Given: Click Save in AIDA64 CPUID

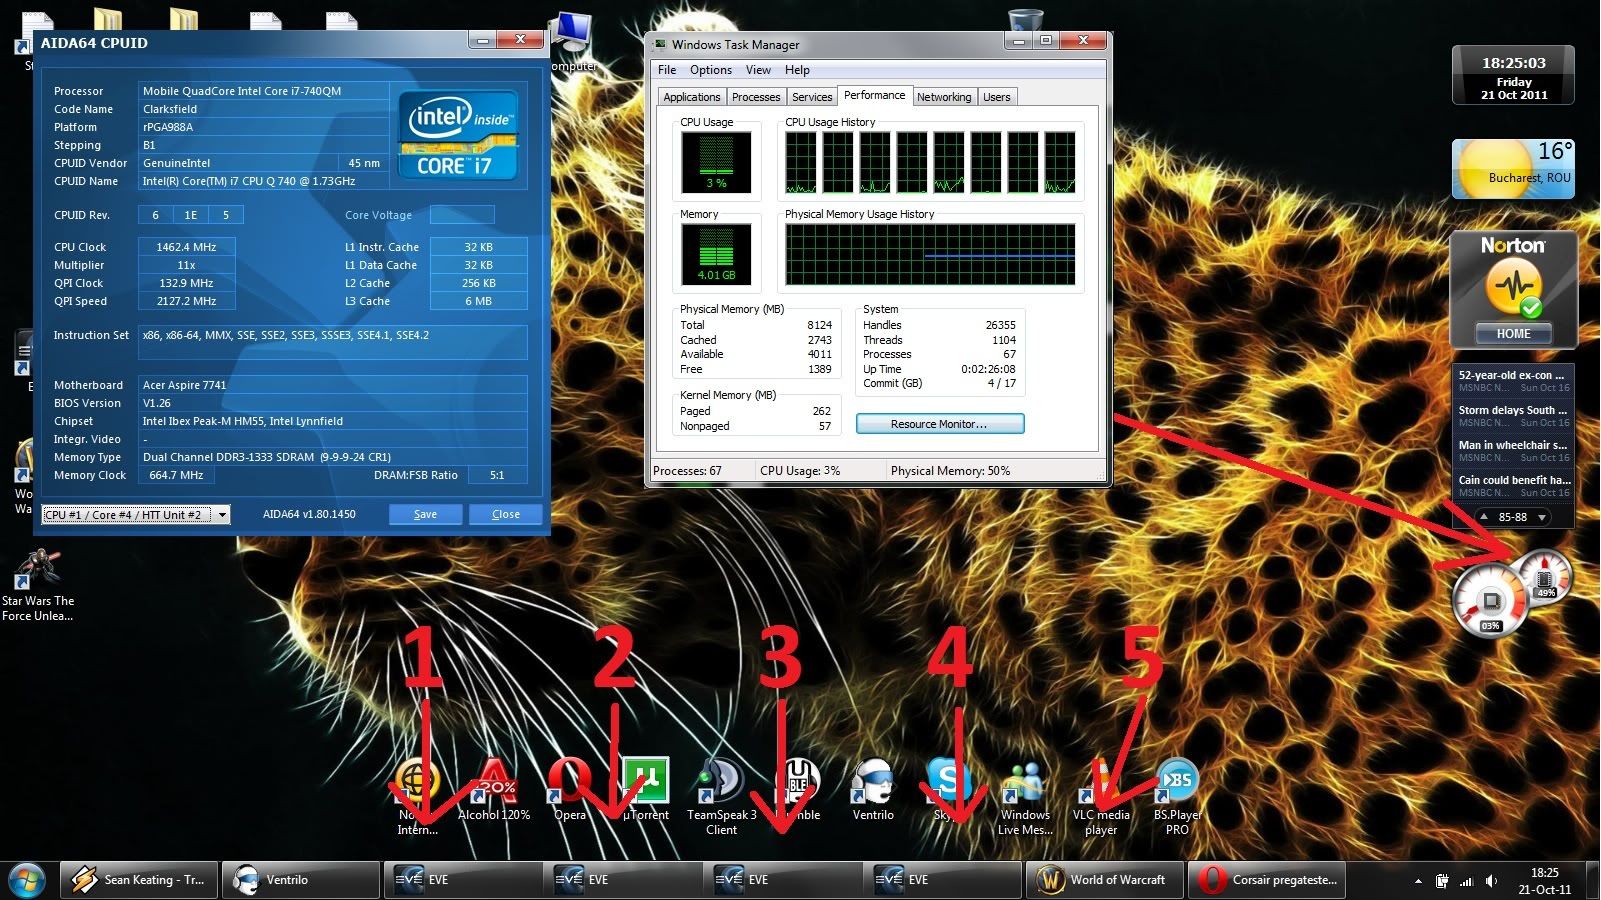Looking at the screenshot, I should 425,514.
